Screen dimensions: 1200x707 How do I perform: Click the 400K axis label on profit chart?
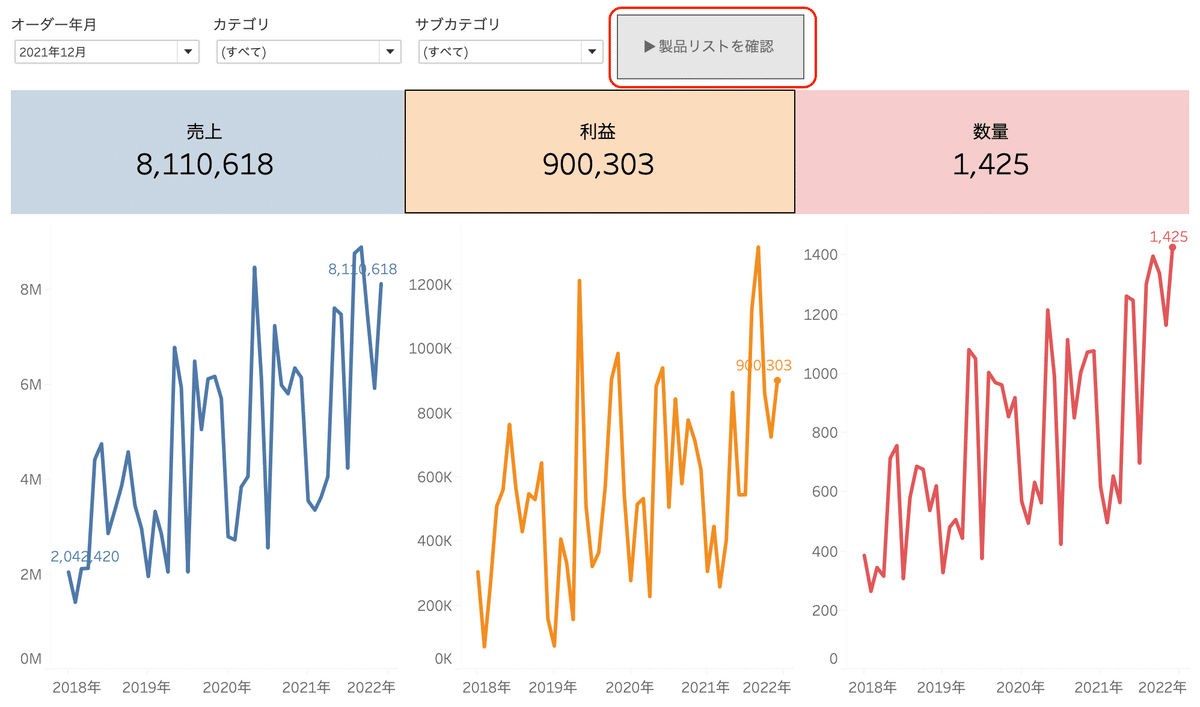435,542
